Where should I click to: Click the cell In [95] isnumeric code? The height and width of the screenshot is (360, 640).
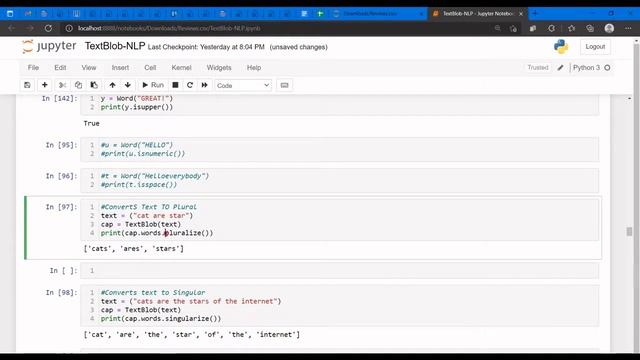pos(340,149)
